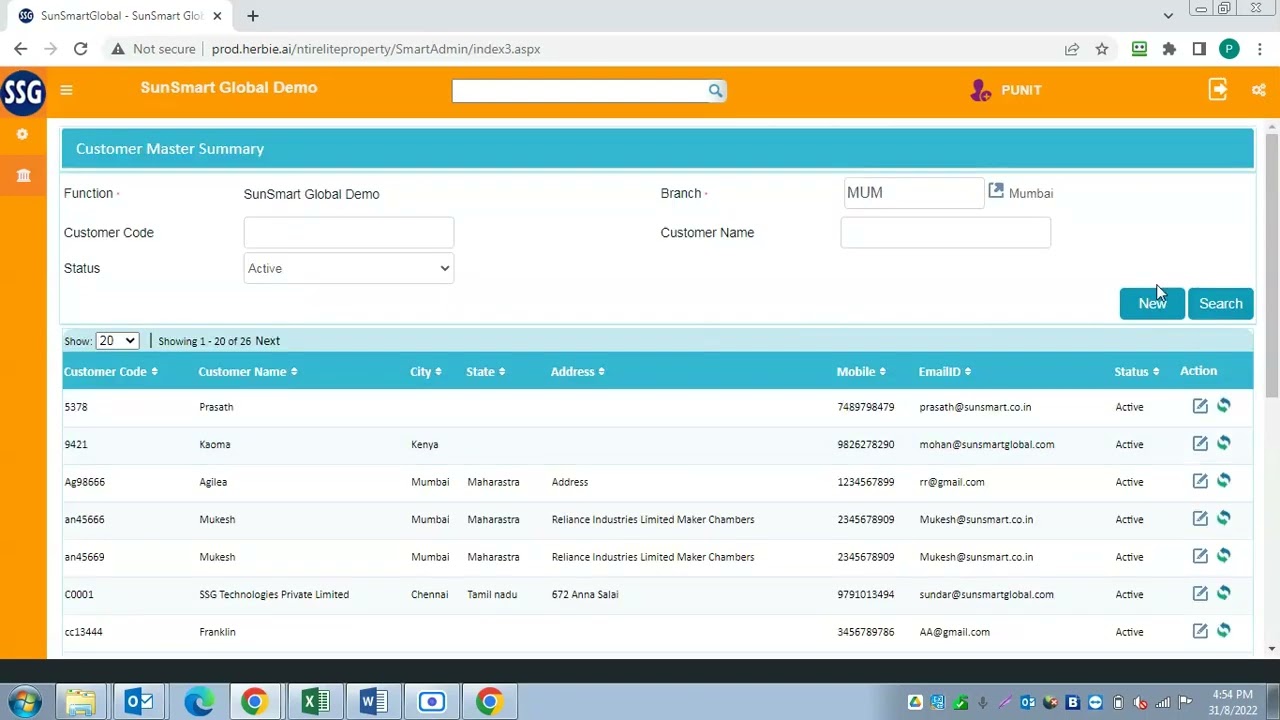Open the Show 20 rows dropdown
The width and height of the screenshot is (1280, 720).
(x=116, y=341)
